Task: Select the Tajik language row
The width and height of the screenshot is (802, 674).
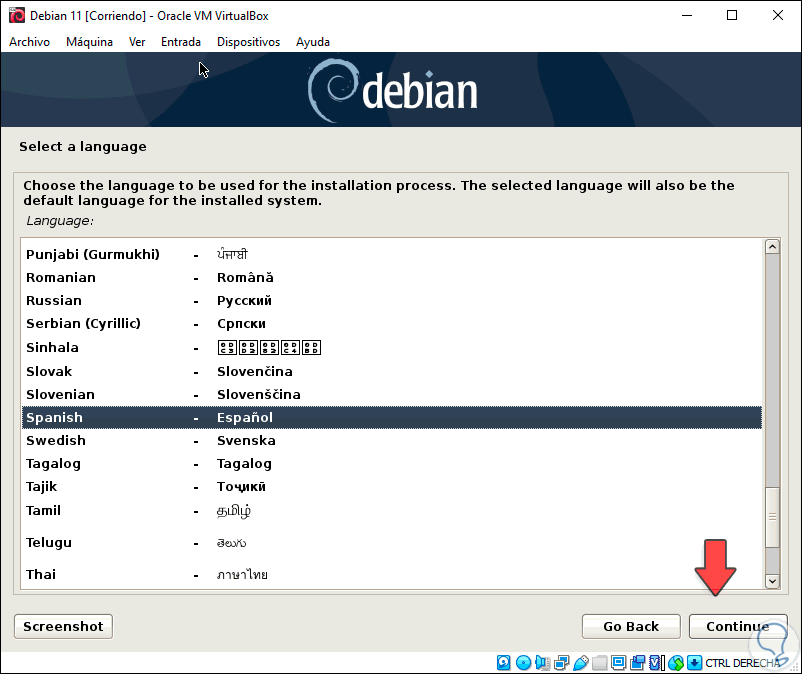Action: click(392, 486)
